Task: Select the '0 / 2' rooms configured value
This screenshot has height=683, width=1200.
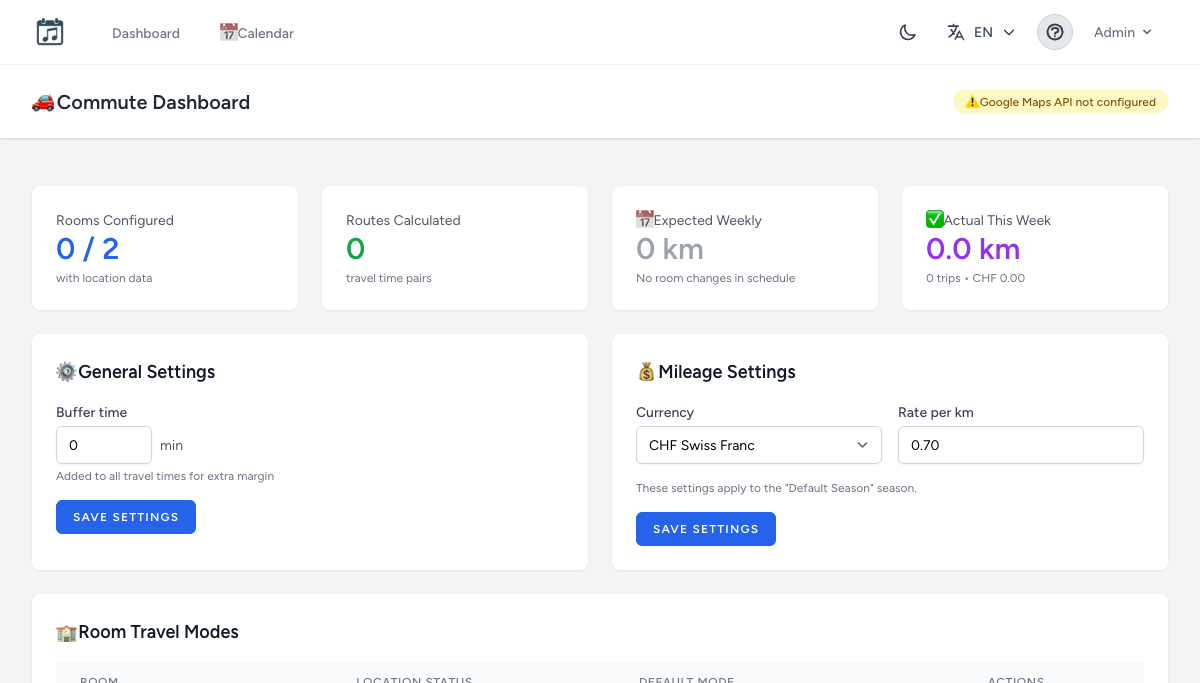Action: pos(87,248)
